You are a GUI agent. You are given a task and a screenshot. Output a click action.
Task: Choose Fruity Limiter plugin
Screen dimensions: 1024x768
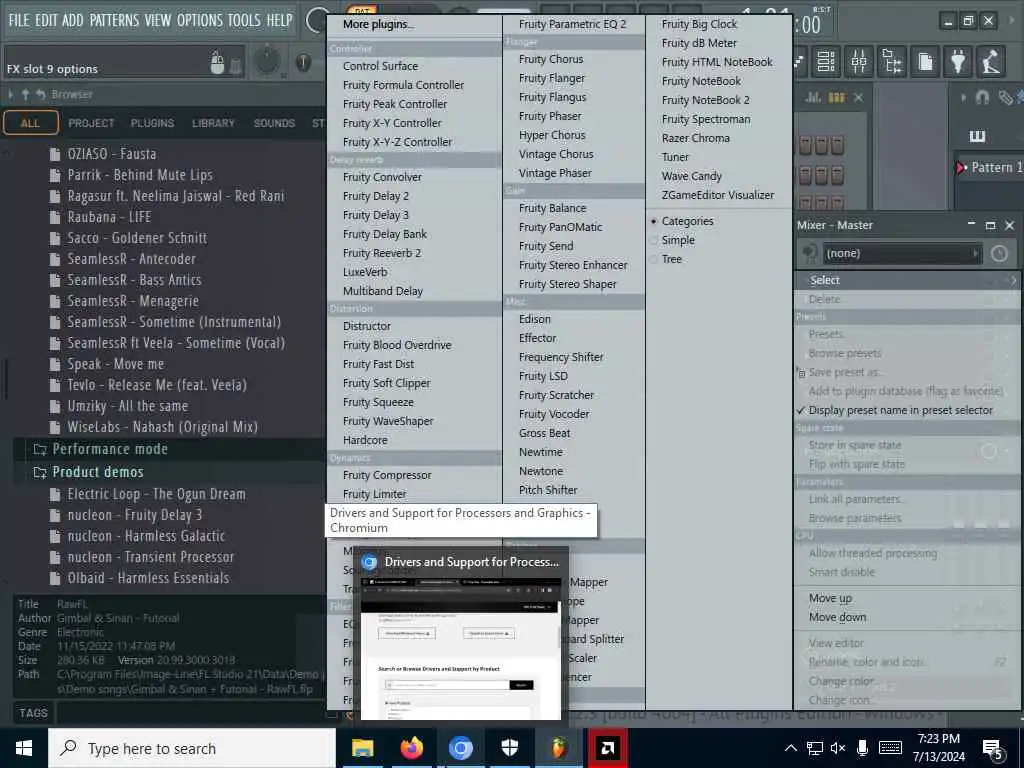(x=375, y=494)
